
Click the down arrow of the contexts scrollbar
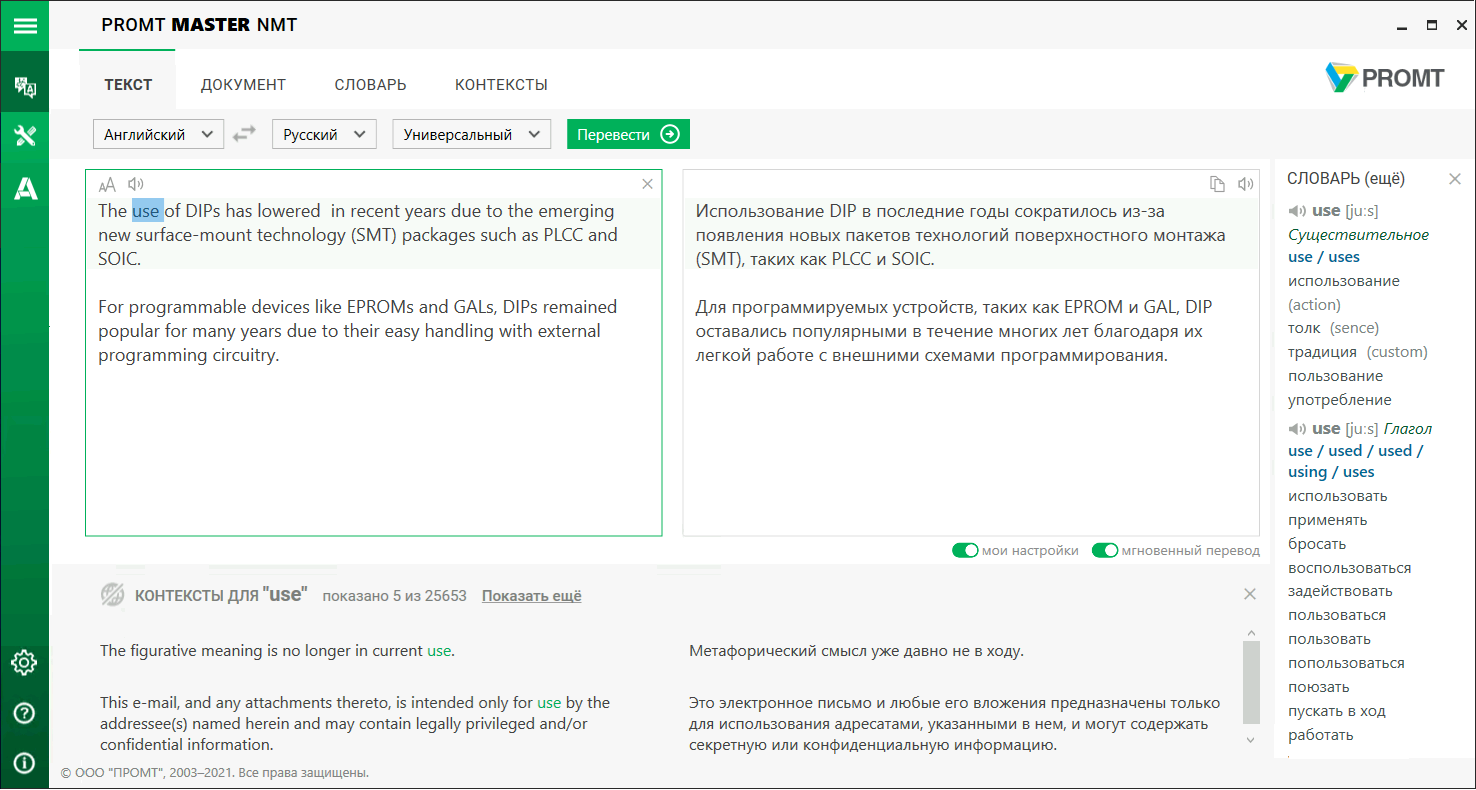(1251, 739)
